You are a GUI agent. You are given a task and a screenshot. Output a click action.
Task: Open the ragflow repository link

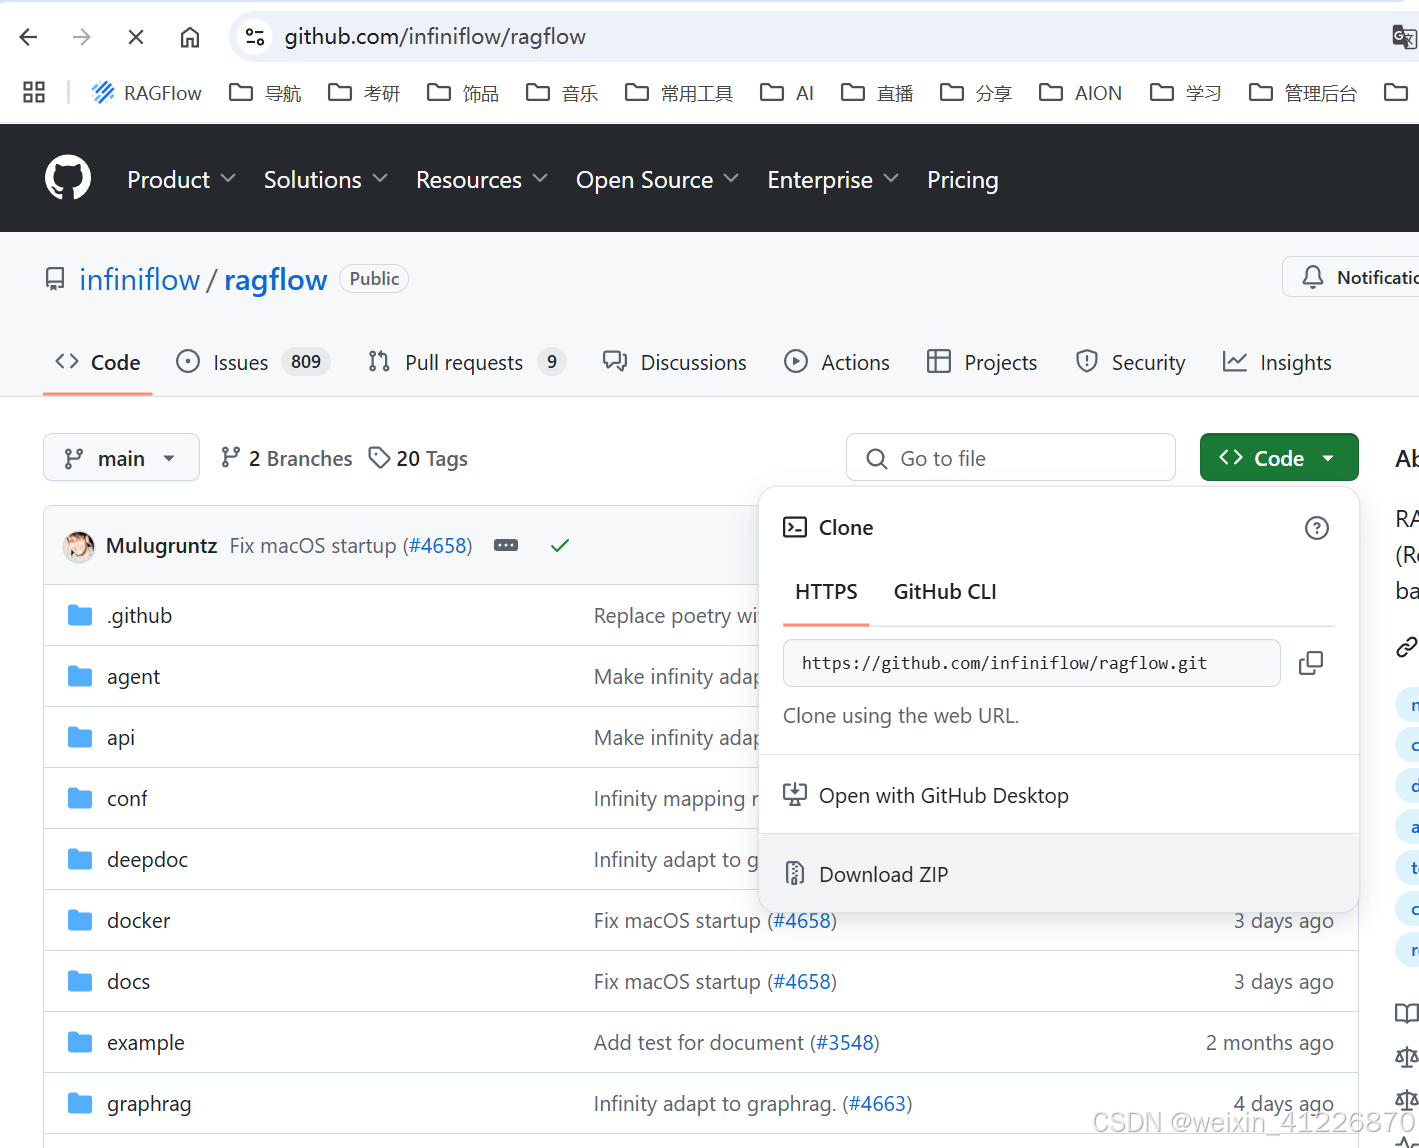tap(275, 280)
